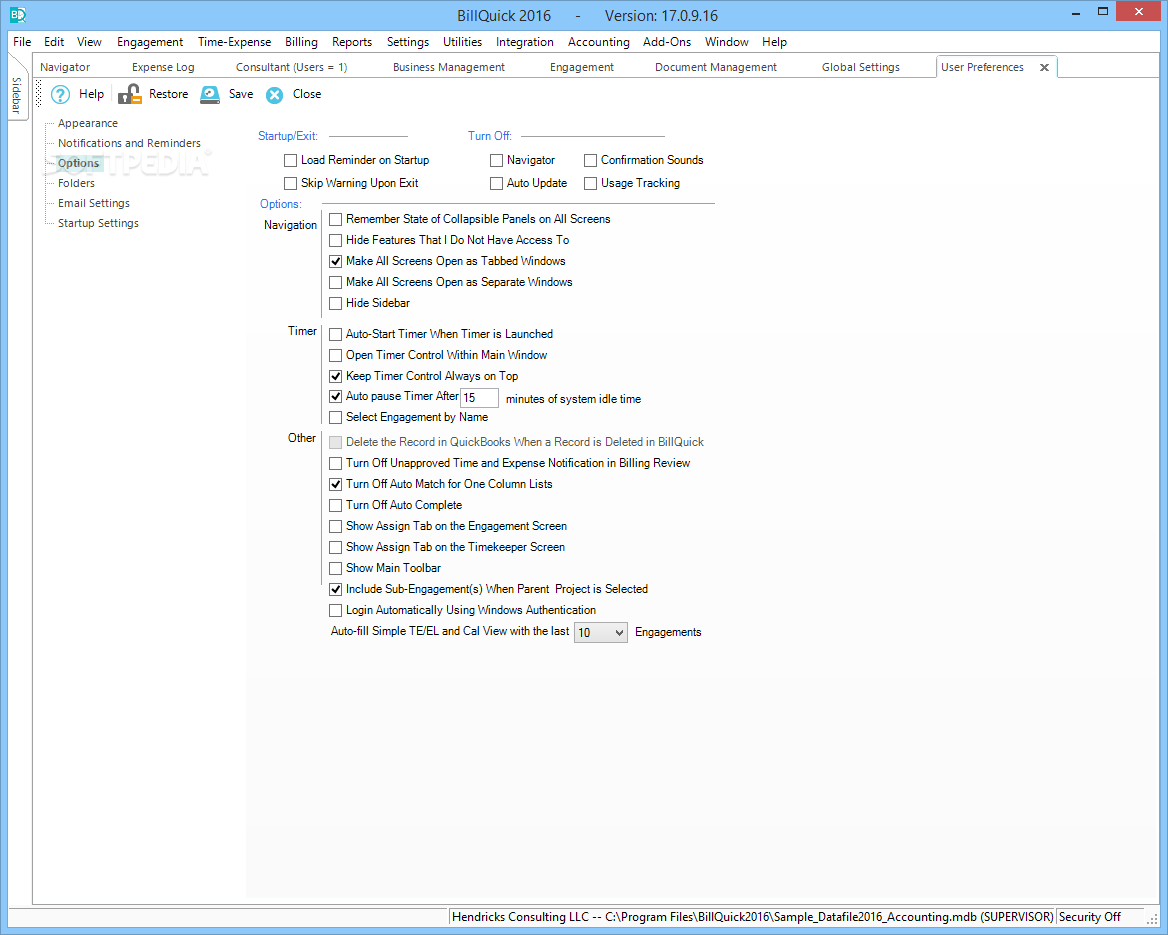Viewport: 1168px width, 935px height.
Task: Select Appearance in the preferences tree
Action: [88, 124]
